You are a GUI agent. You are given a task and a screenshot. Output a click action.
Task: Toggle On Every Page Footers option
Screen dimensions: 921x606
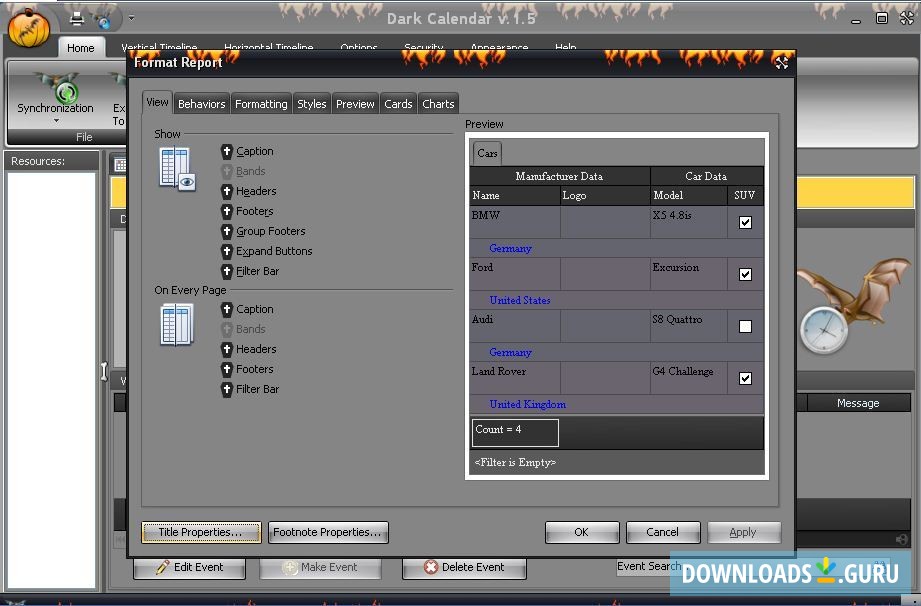pos(247,369)
